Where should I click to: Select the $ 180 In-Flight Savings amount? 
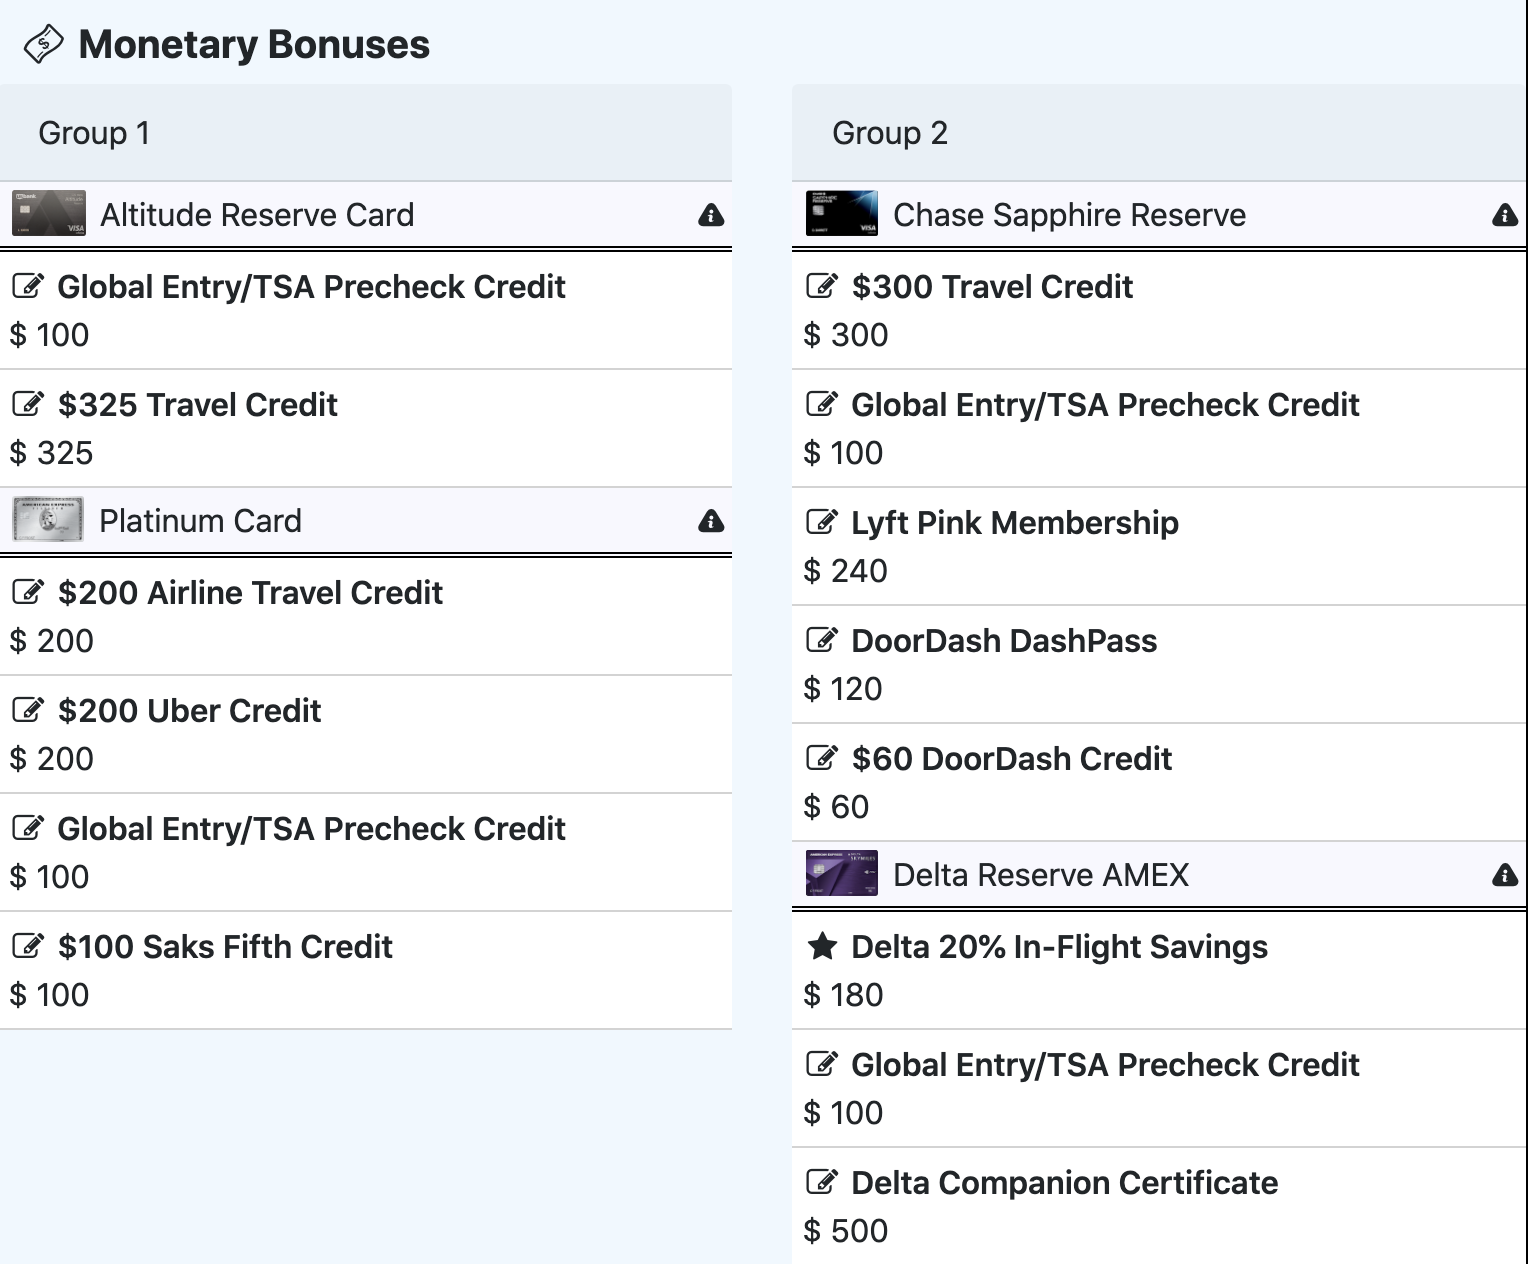pos(843,995)
